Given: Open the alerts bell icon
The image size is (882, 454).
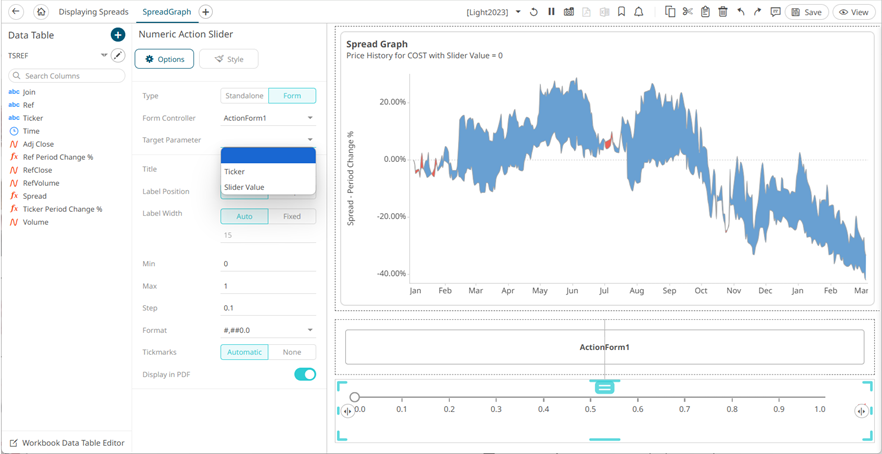Looking at the screenshot, I should click(639, 12).
